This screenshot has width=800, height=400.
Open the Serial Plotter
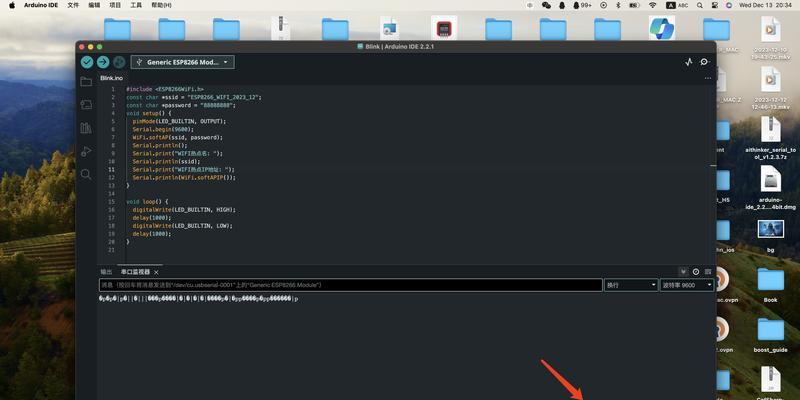click(689, 62)
